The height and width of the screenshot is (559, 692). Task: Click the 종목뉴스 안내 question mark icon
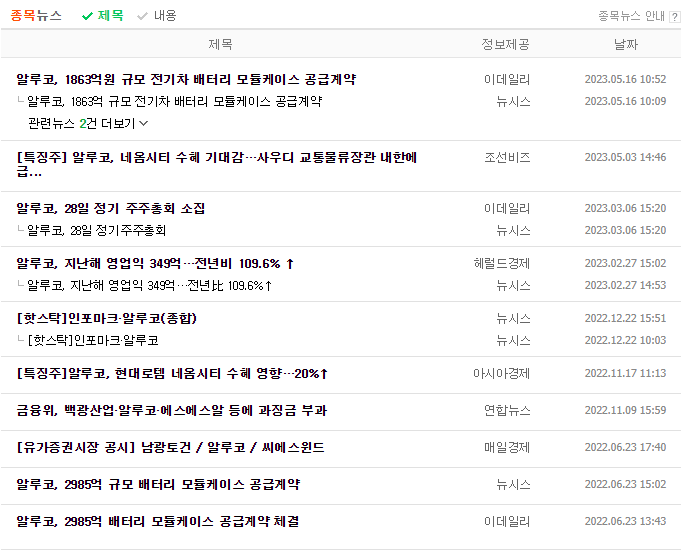674,17
